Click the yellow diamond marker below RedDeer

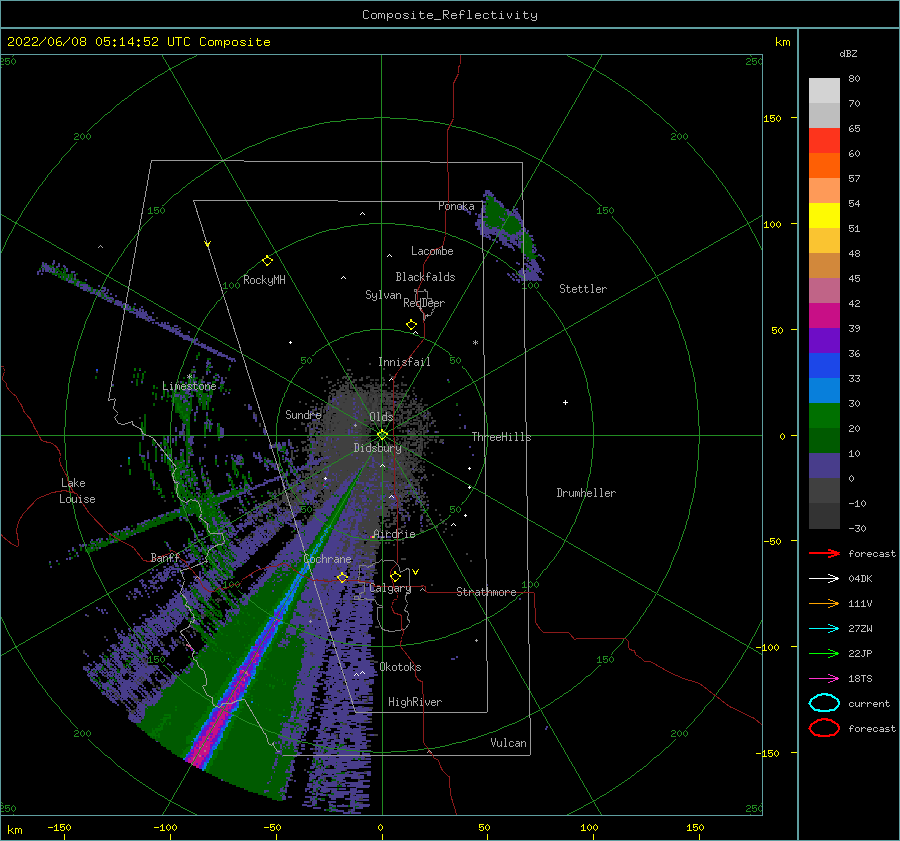coord(411,324)
